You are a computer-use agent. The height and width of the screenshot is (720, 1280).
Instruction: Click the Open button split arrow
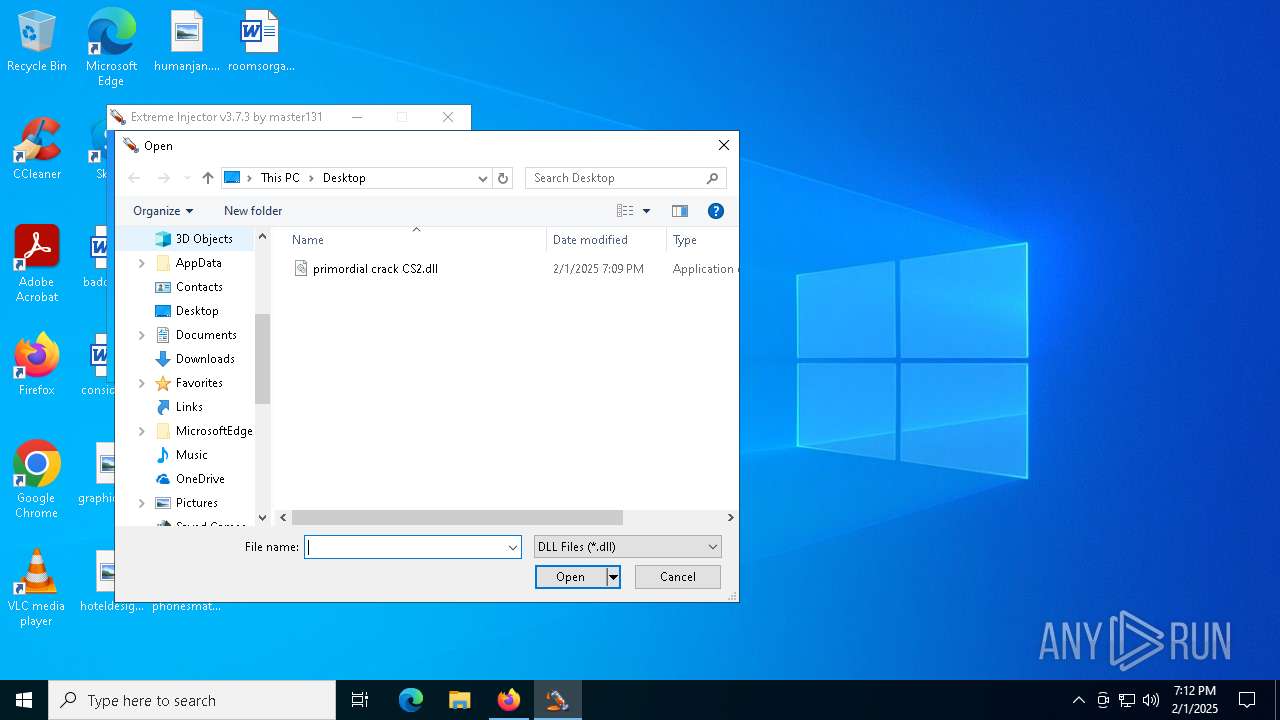pos(614,577)
